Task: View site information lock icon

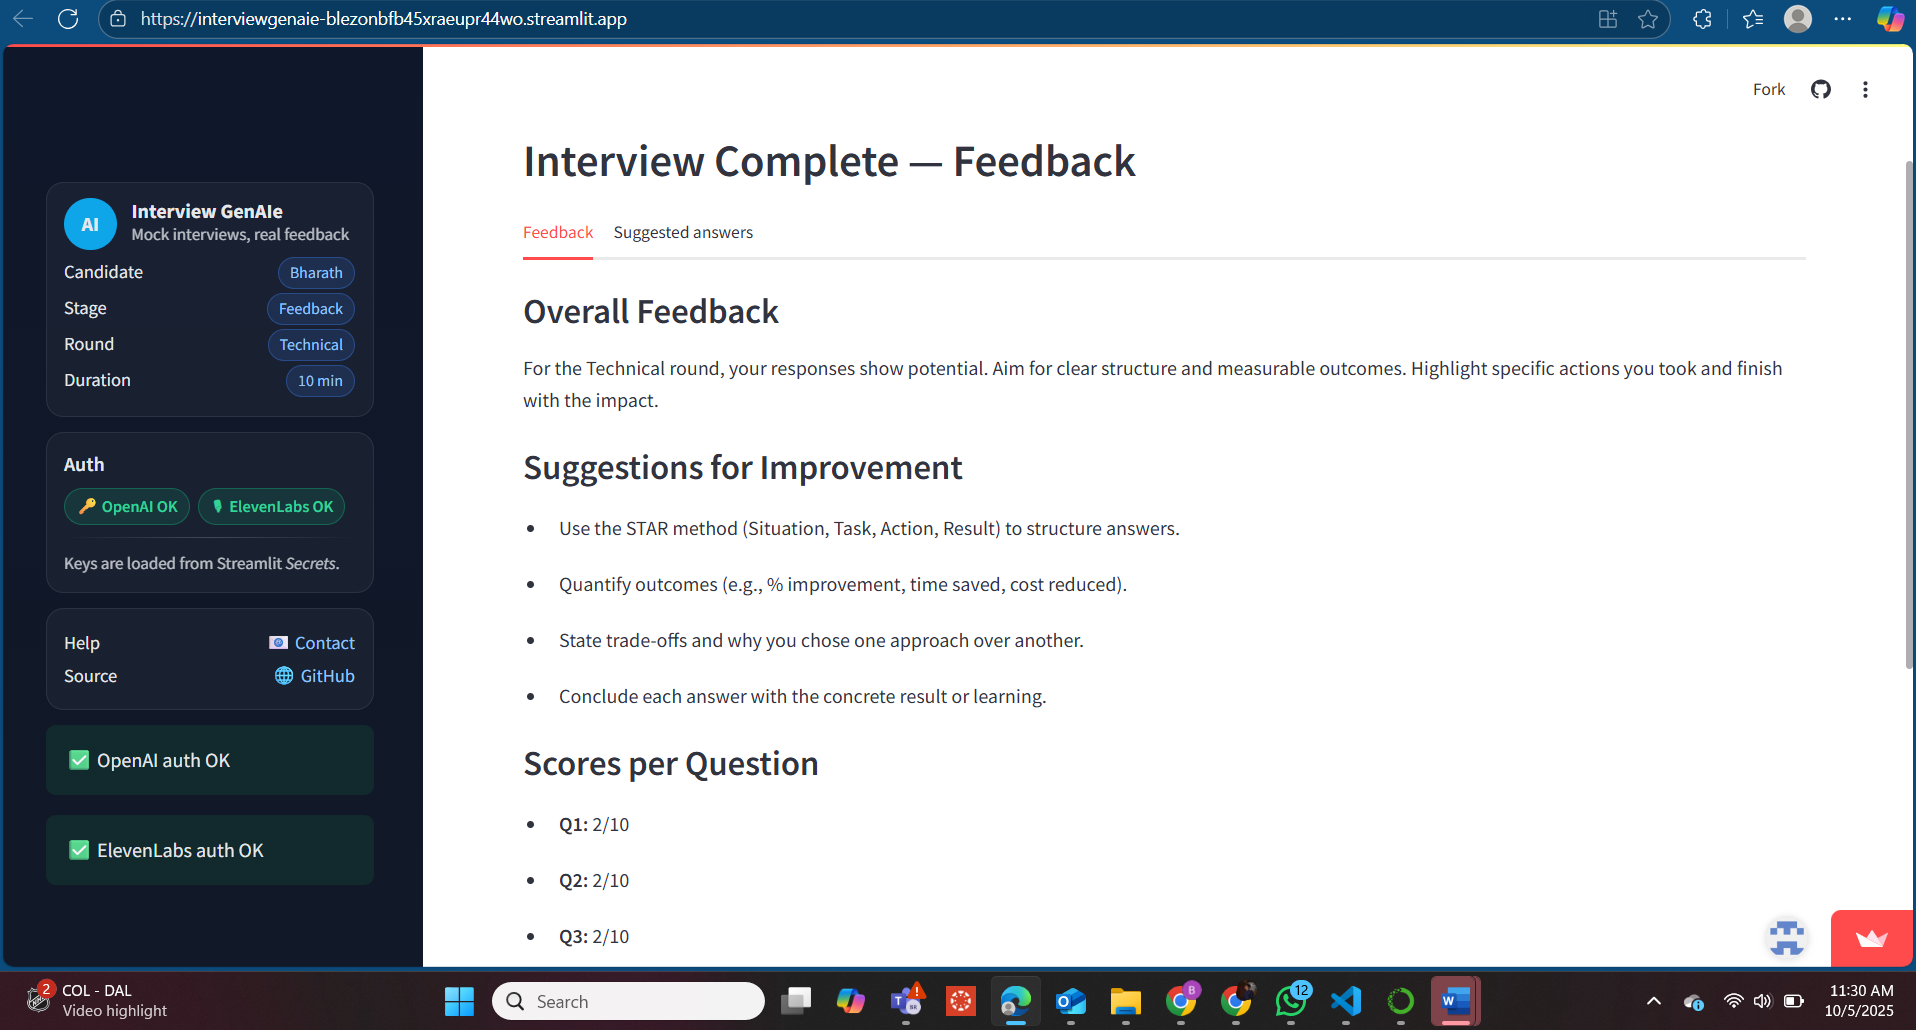Action: pos(118,19)
